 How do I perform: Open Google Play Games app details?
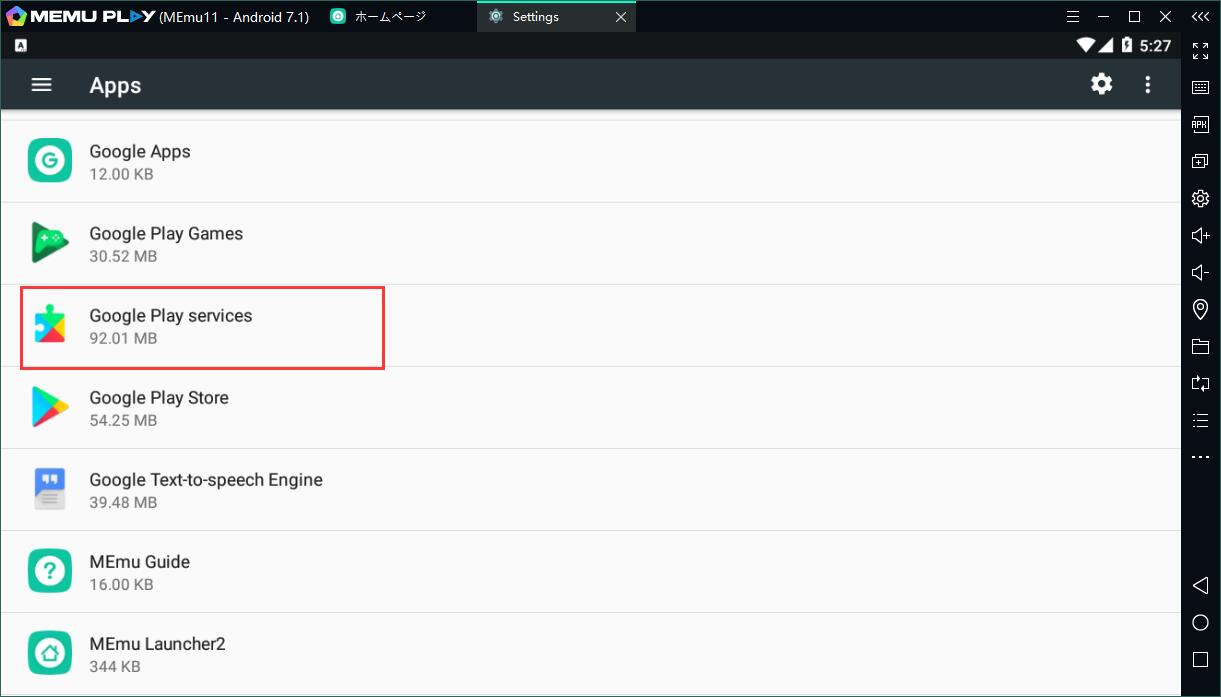tap(166, 244)
